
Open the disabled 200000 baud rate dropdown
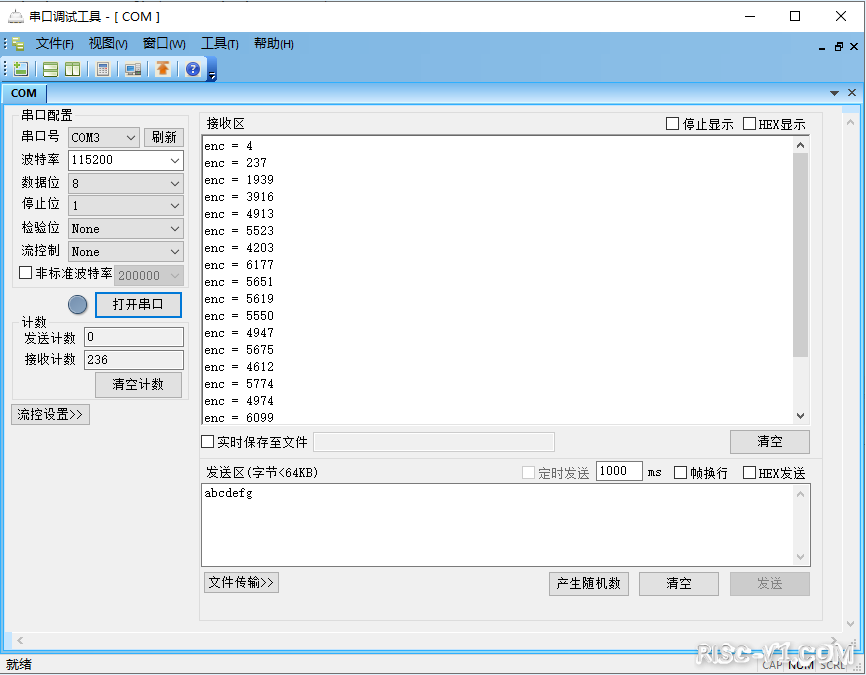pyautogui.click(x=149, y=275)
